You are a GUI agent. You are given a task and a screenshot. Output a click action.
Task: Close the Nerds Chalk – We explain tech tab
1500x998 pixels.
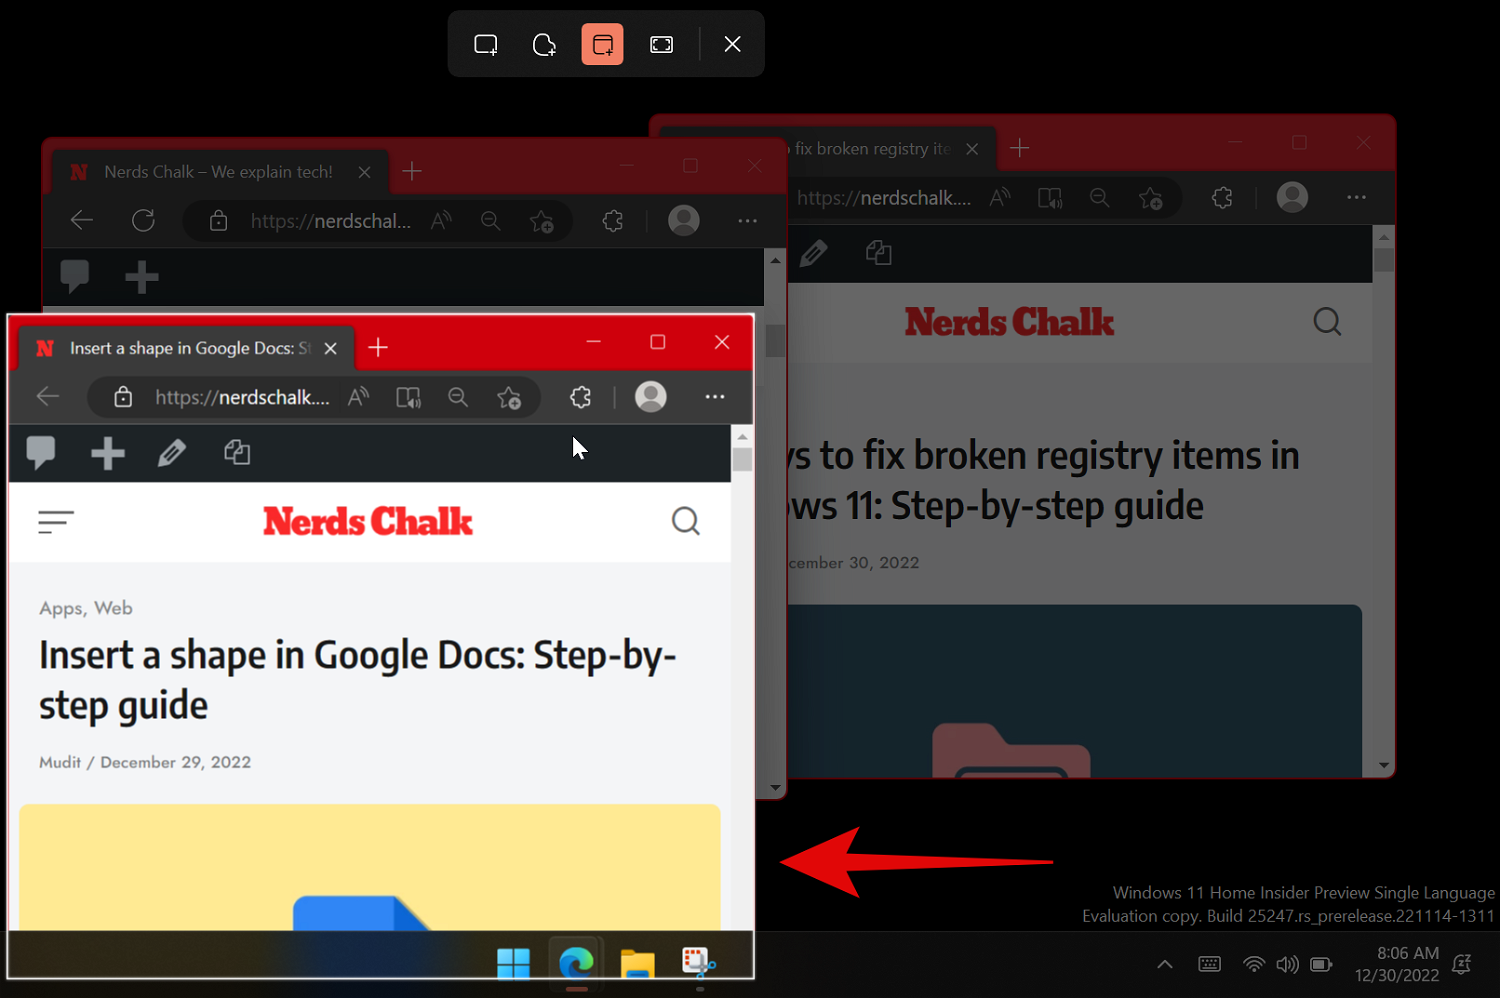[x=365, y=172]
